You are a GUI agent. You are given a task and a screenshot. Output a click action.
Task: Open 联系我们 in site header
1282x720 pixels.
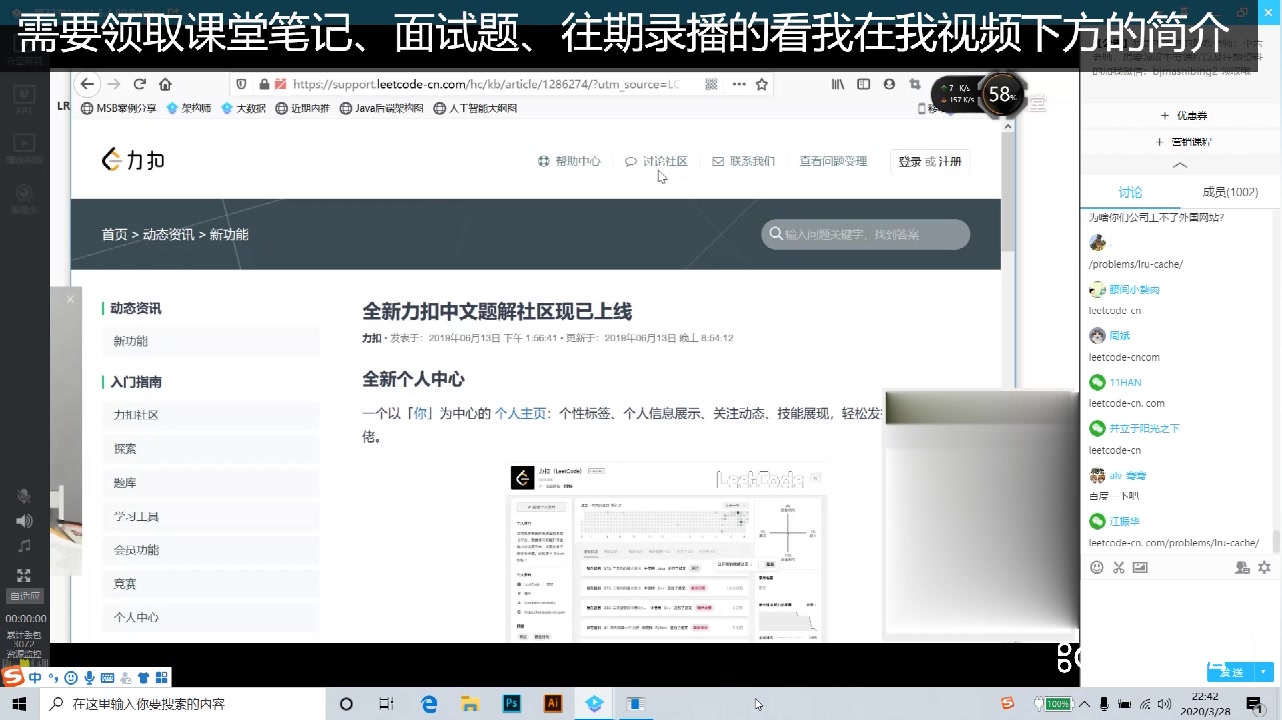[743, 161]
